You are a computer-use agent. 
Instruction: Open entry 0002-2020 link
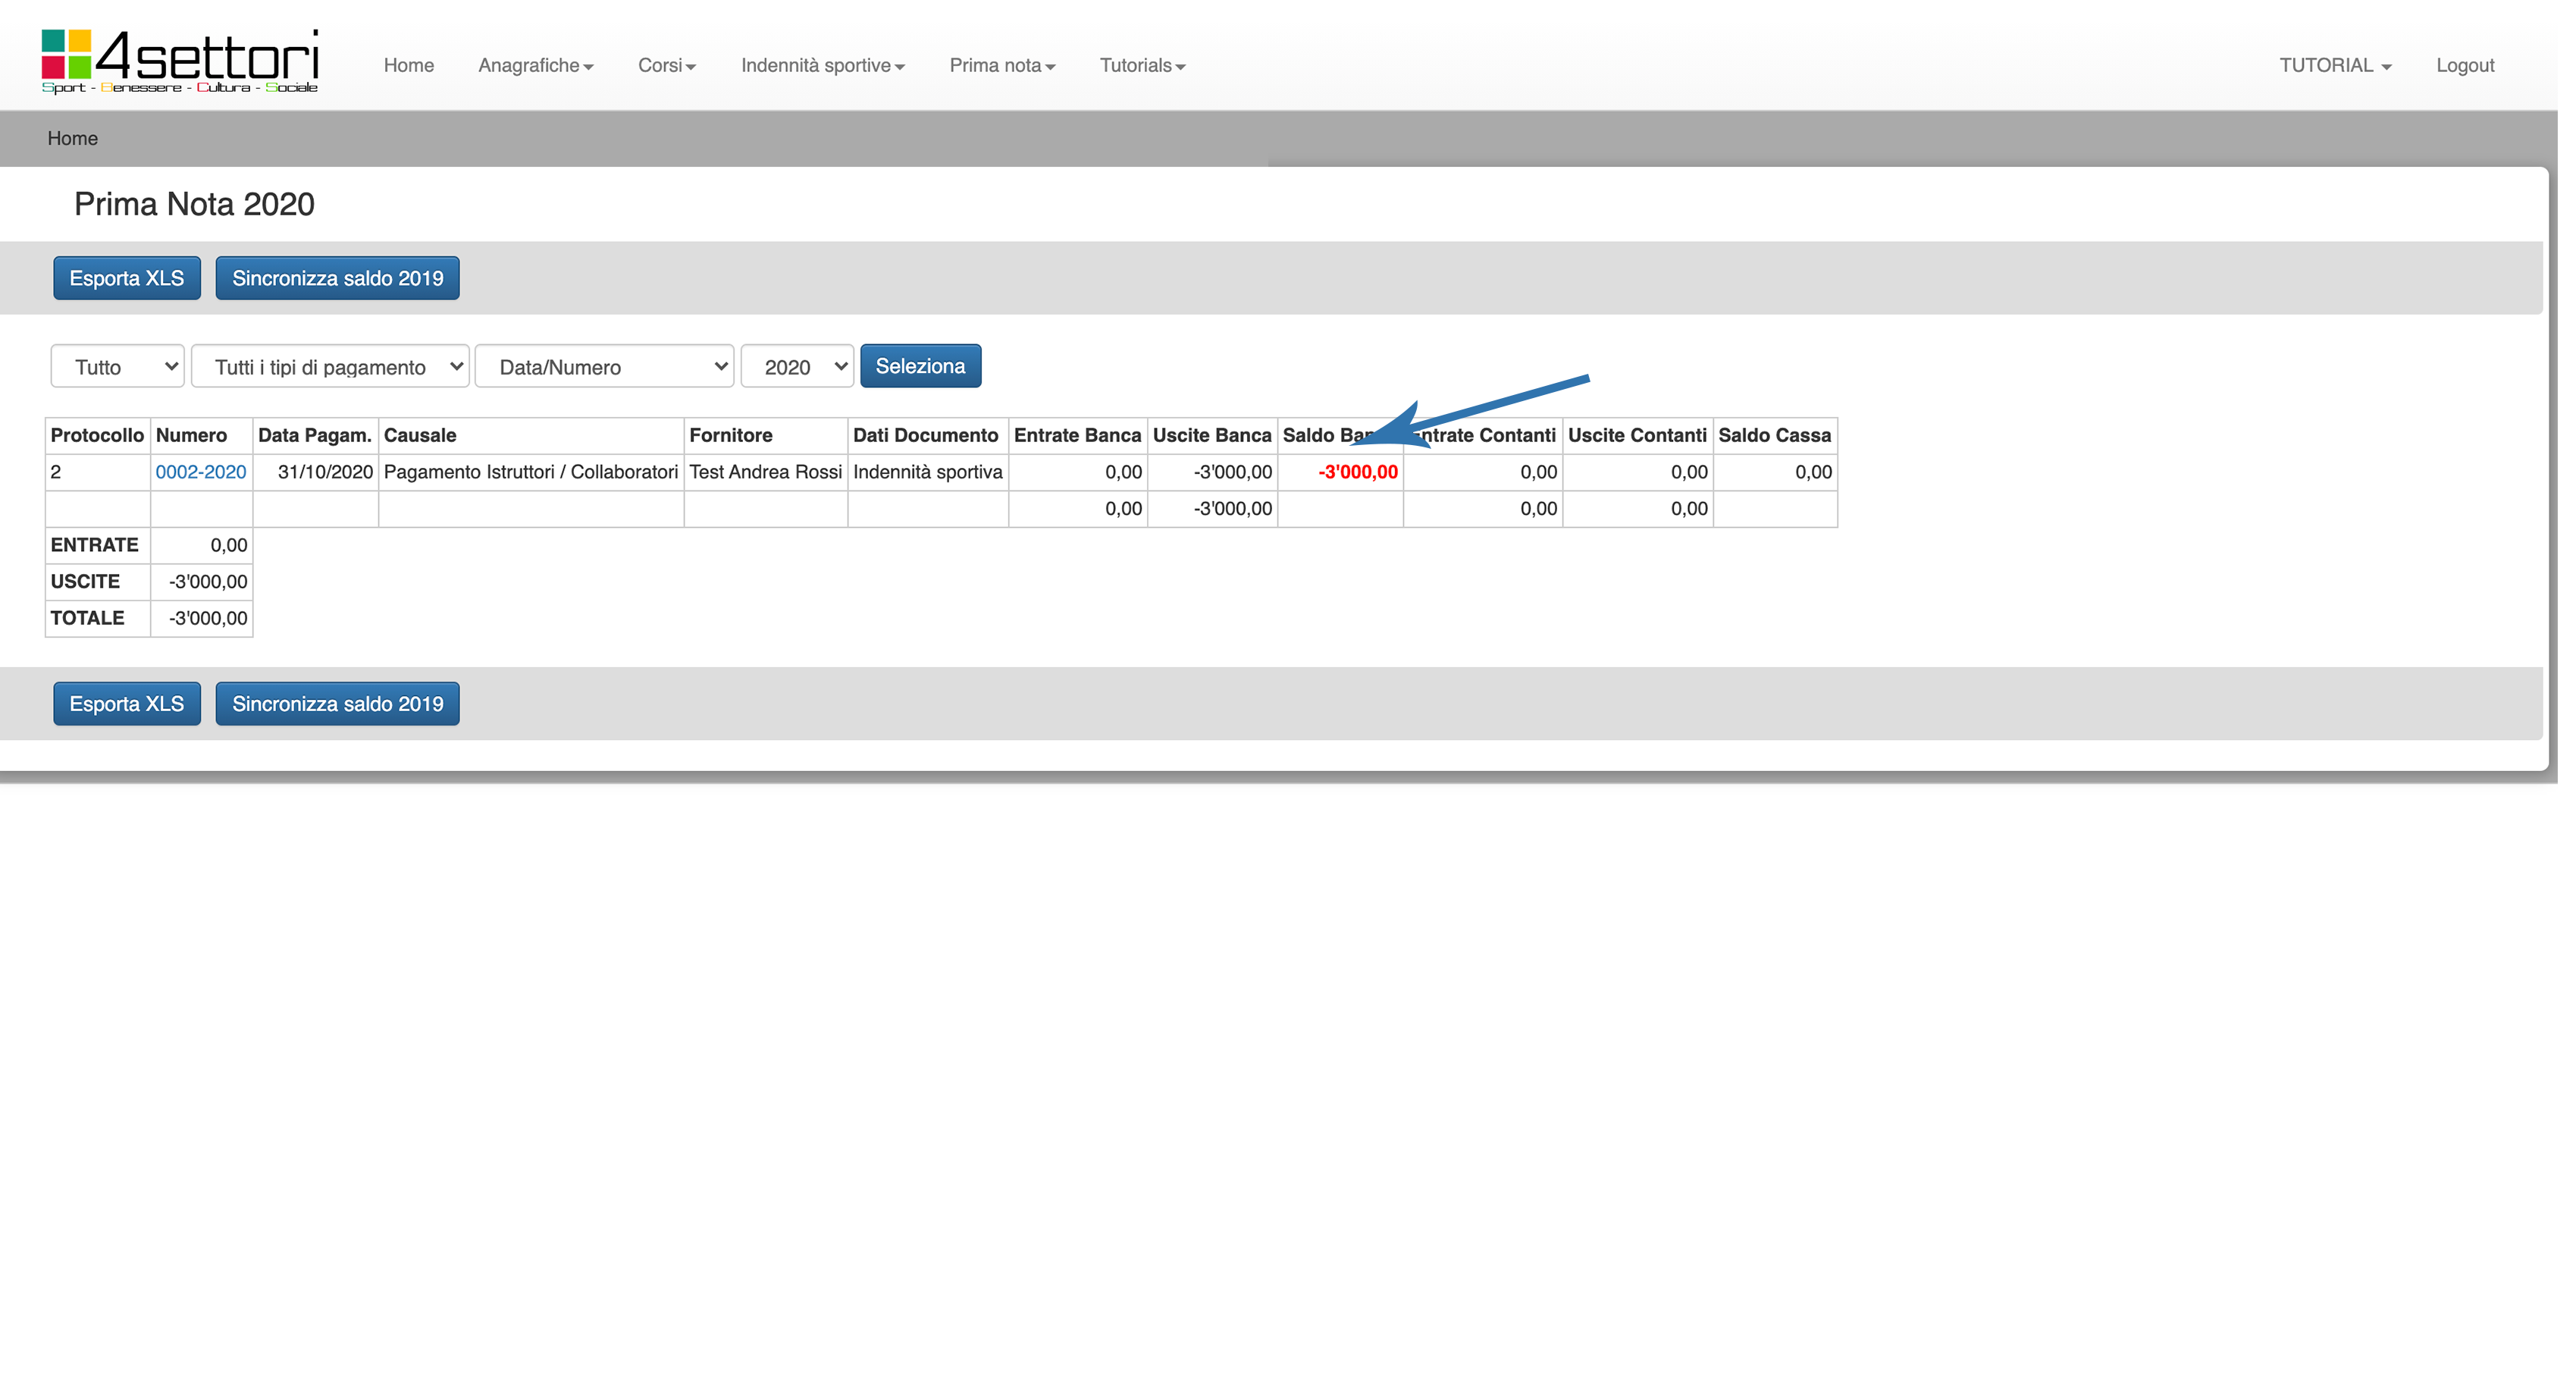click(200, 472)
